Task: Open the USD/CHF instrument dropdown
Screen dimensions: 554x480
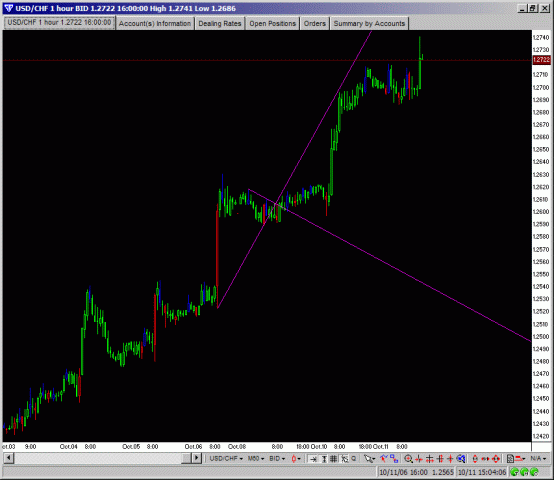Action: (x=226, y=458)
